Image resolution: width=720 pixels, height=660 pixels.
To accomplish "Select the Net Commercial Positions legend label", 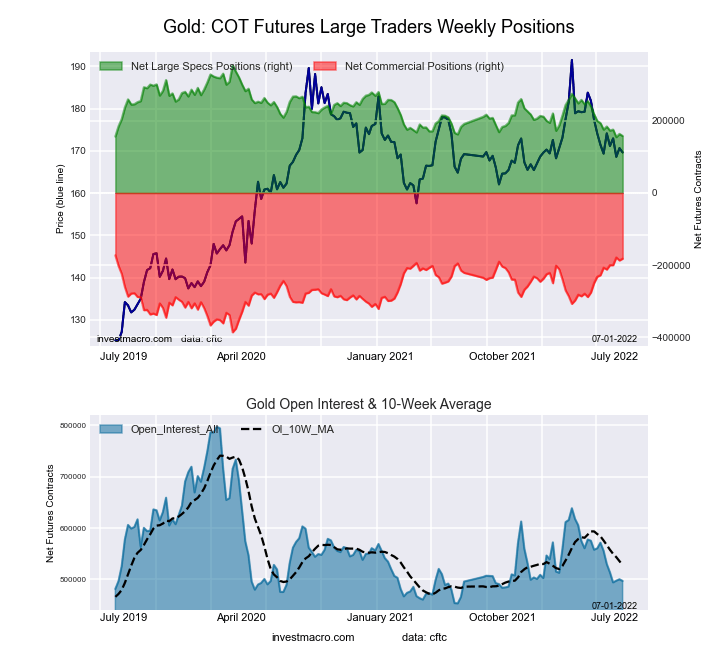I will (x=423, y=66).
